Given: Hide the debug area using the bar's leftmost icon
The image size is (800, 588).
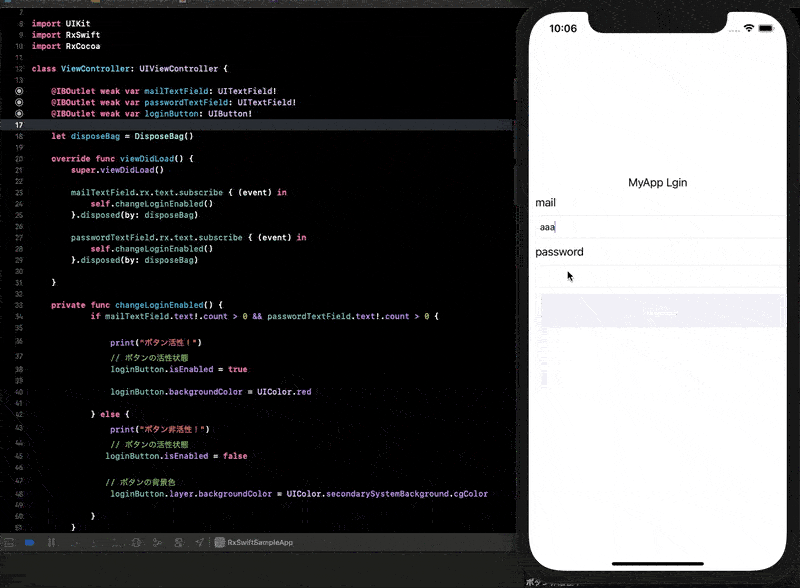Looking at the screenshot, I should point(9,543).
